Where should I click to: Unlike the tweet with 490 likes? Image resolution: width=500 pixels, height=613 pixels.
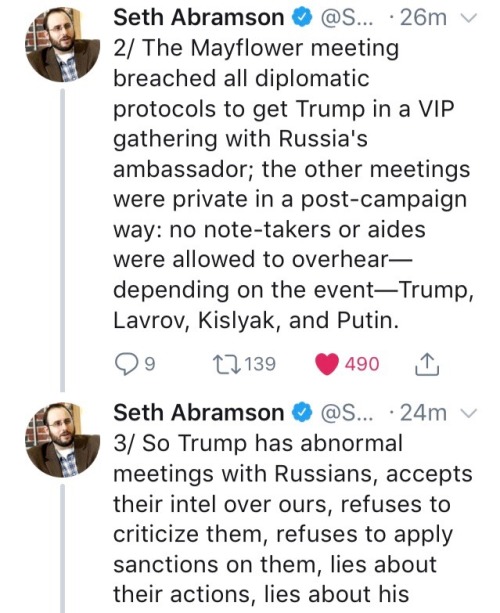tap(327, 364)
